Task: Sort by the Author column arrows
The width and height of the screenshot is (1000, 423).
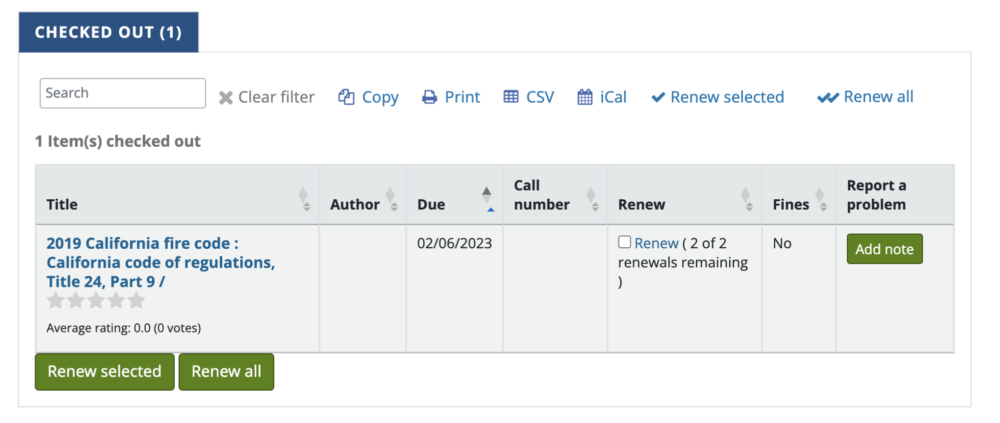Action: 391,200
